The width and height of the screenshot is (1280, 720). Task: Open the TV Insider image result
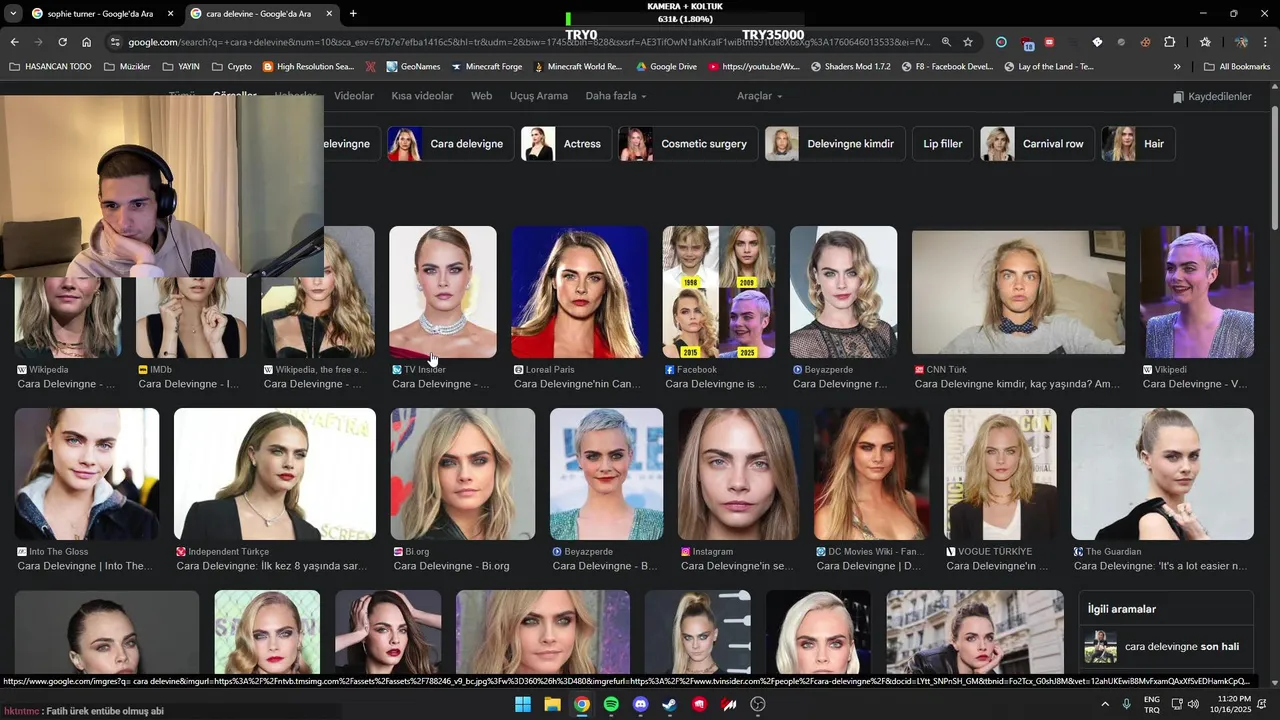[x=442, y=292]
